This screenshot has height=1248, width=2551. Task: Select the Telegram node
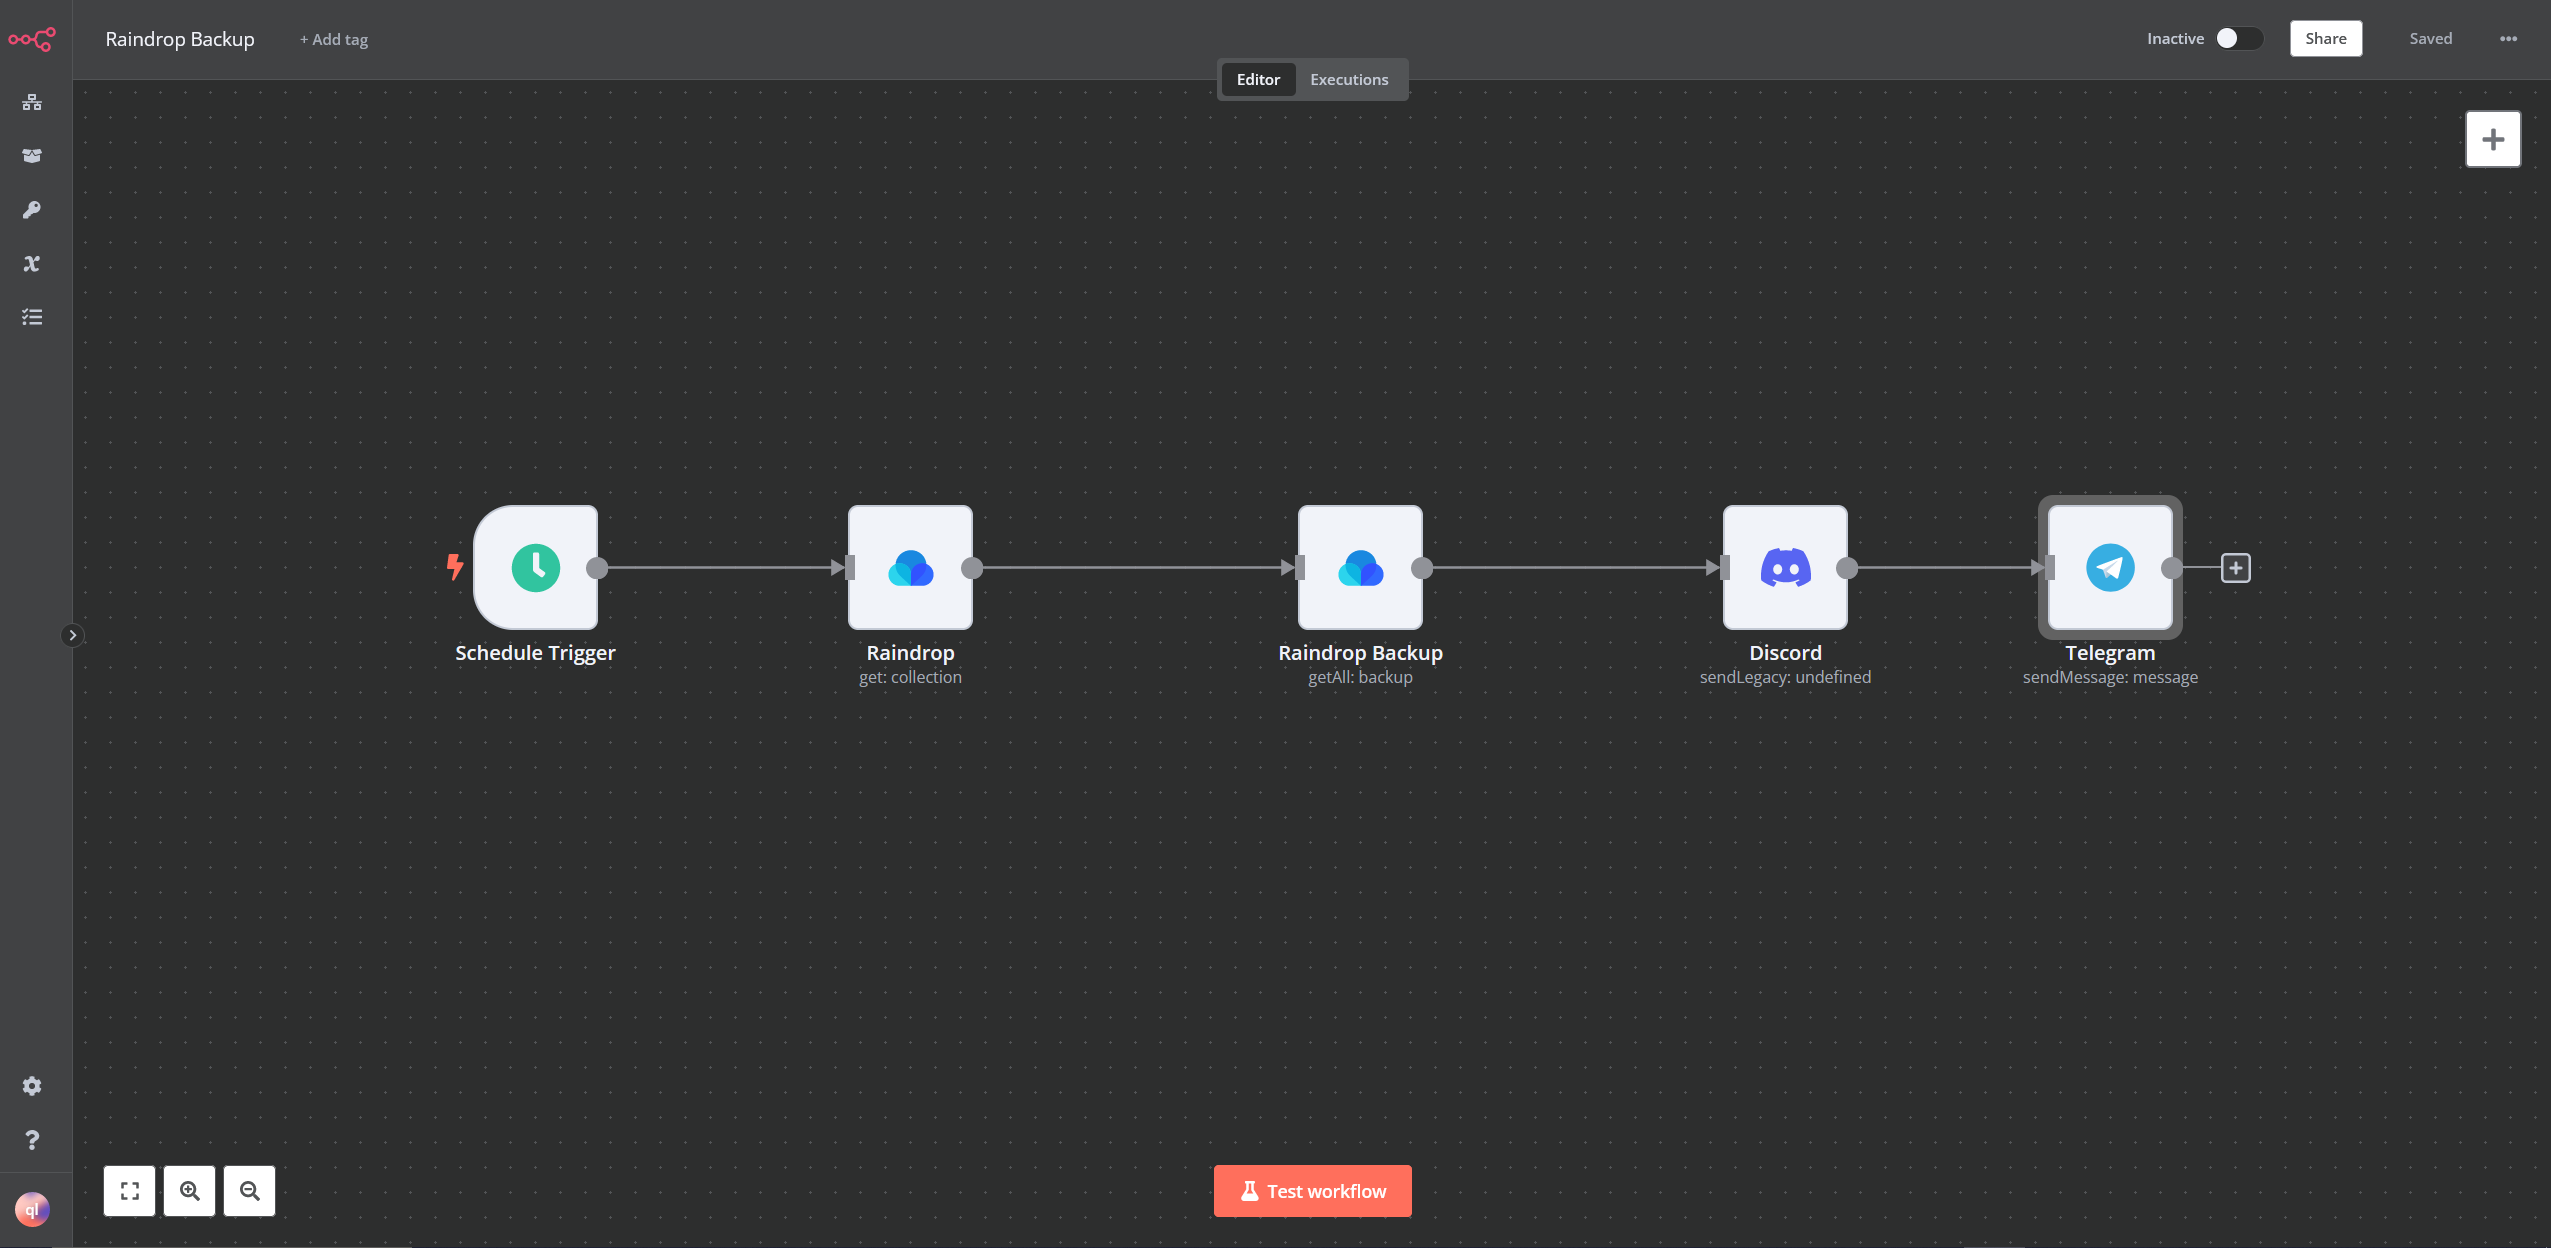pyautogui.click(x=2111, y=568)
